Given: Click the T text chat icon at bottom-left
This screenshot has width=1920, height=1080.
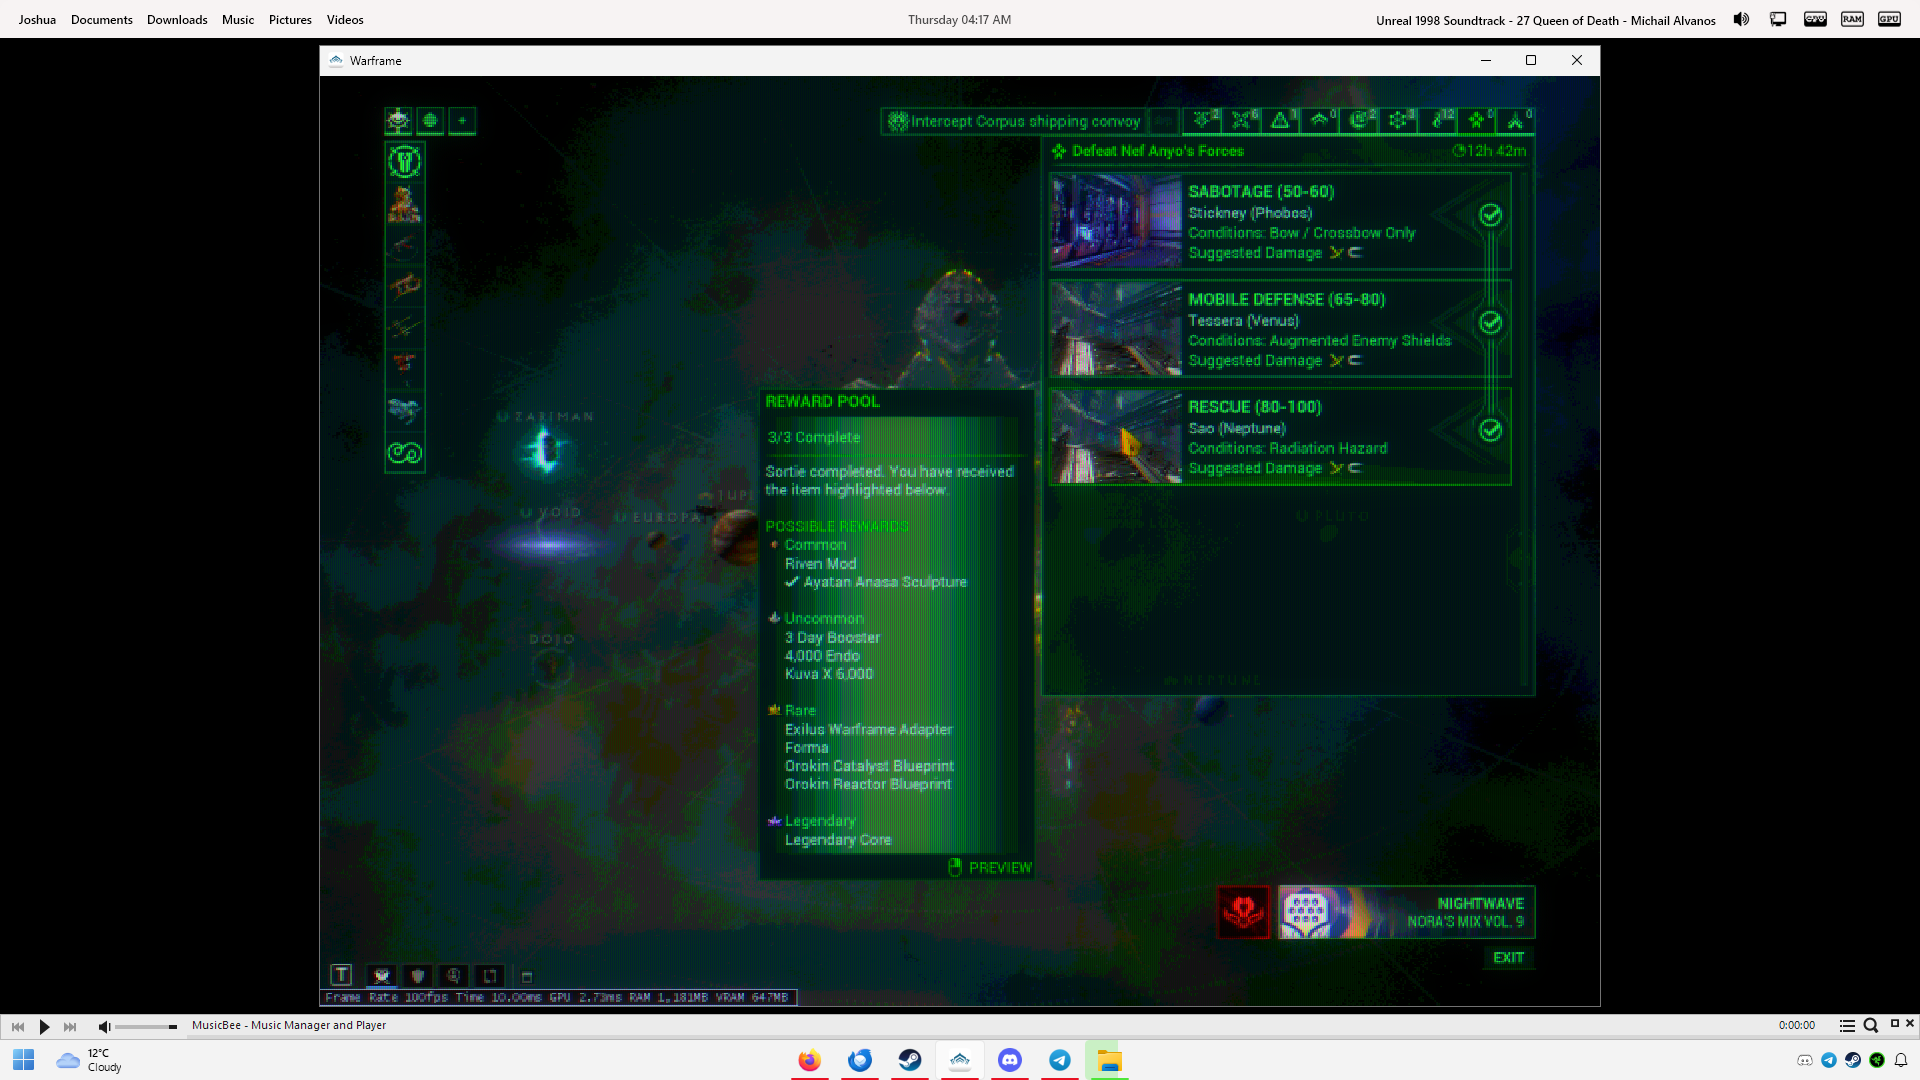Looking at the screenshot, I should pyautogui.click(x=341, y=975).
